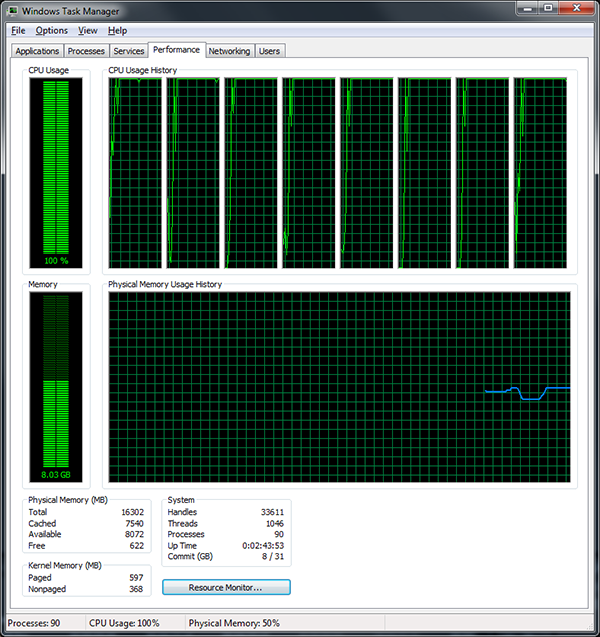The height and width of the screenshot is (637, 600).
Task: Open the View menu
Action: point(88,30)
